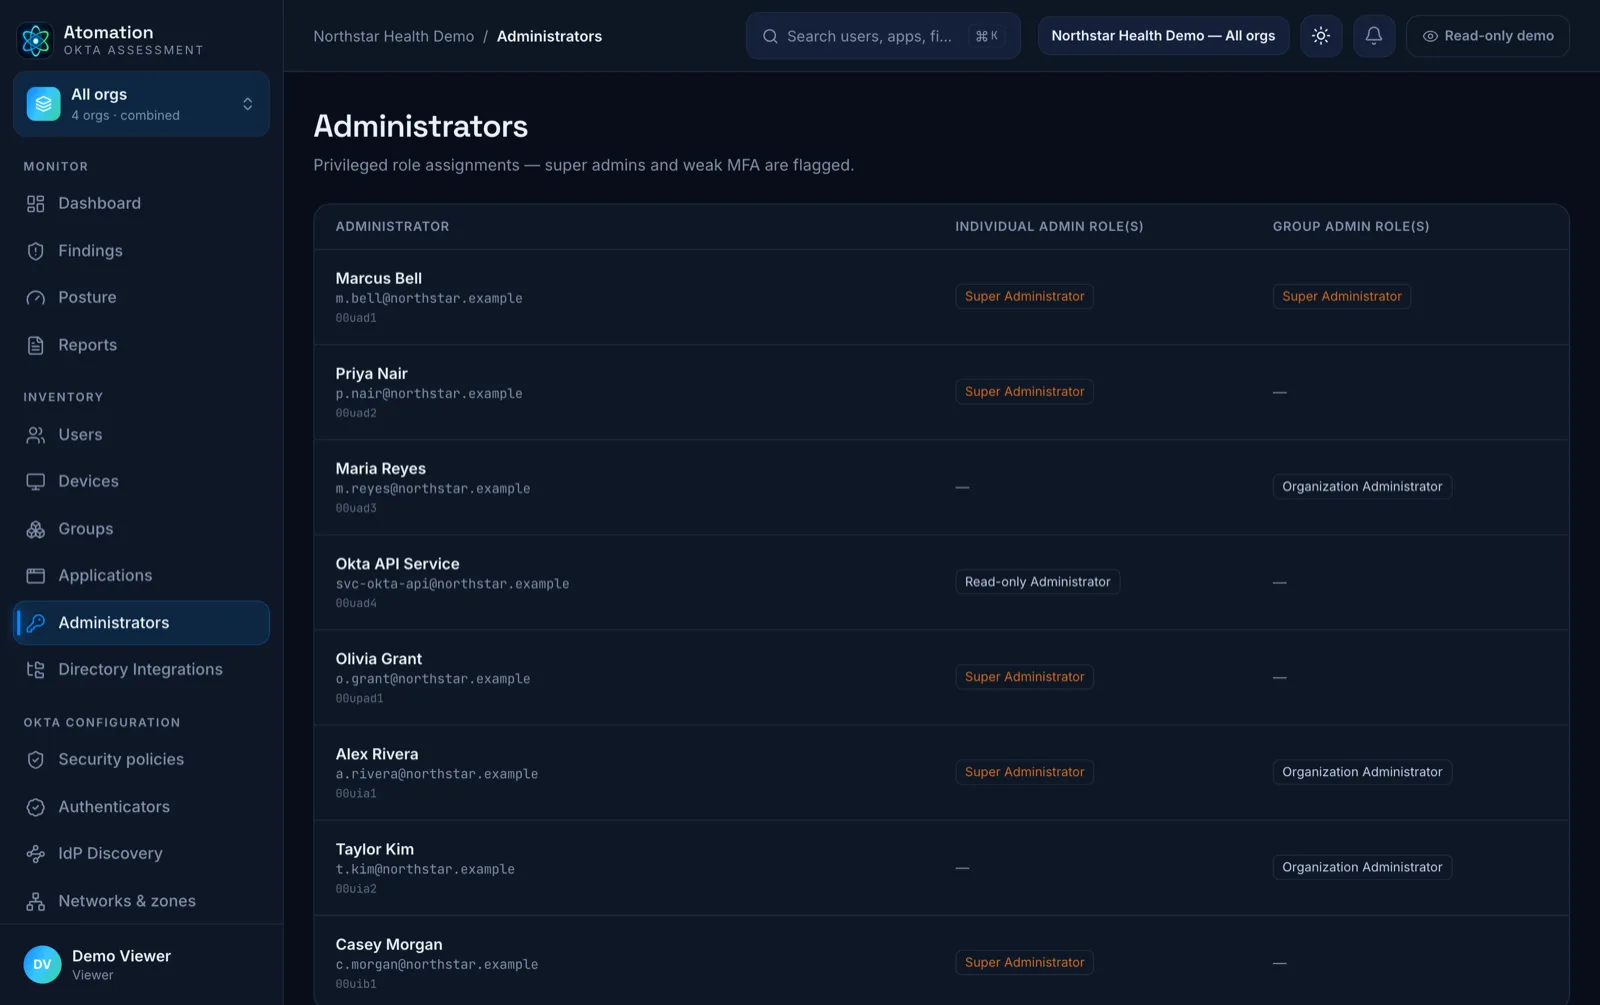Click Alex Rivera's Super Administrator badge
Image resolution: width=1600 pixels, height=1005 pixels.
point(1024,772)
